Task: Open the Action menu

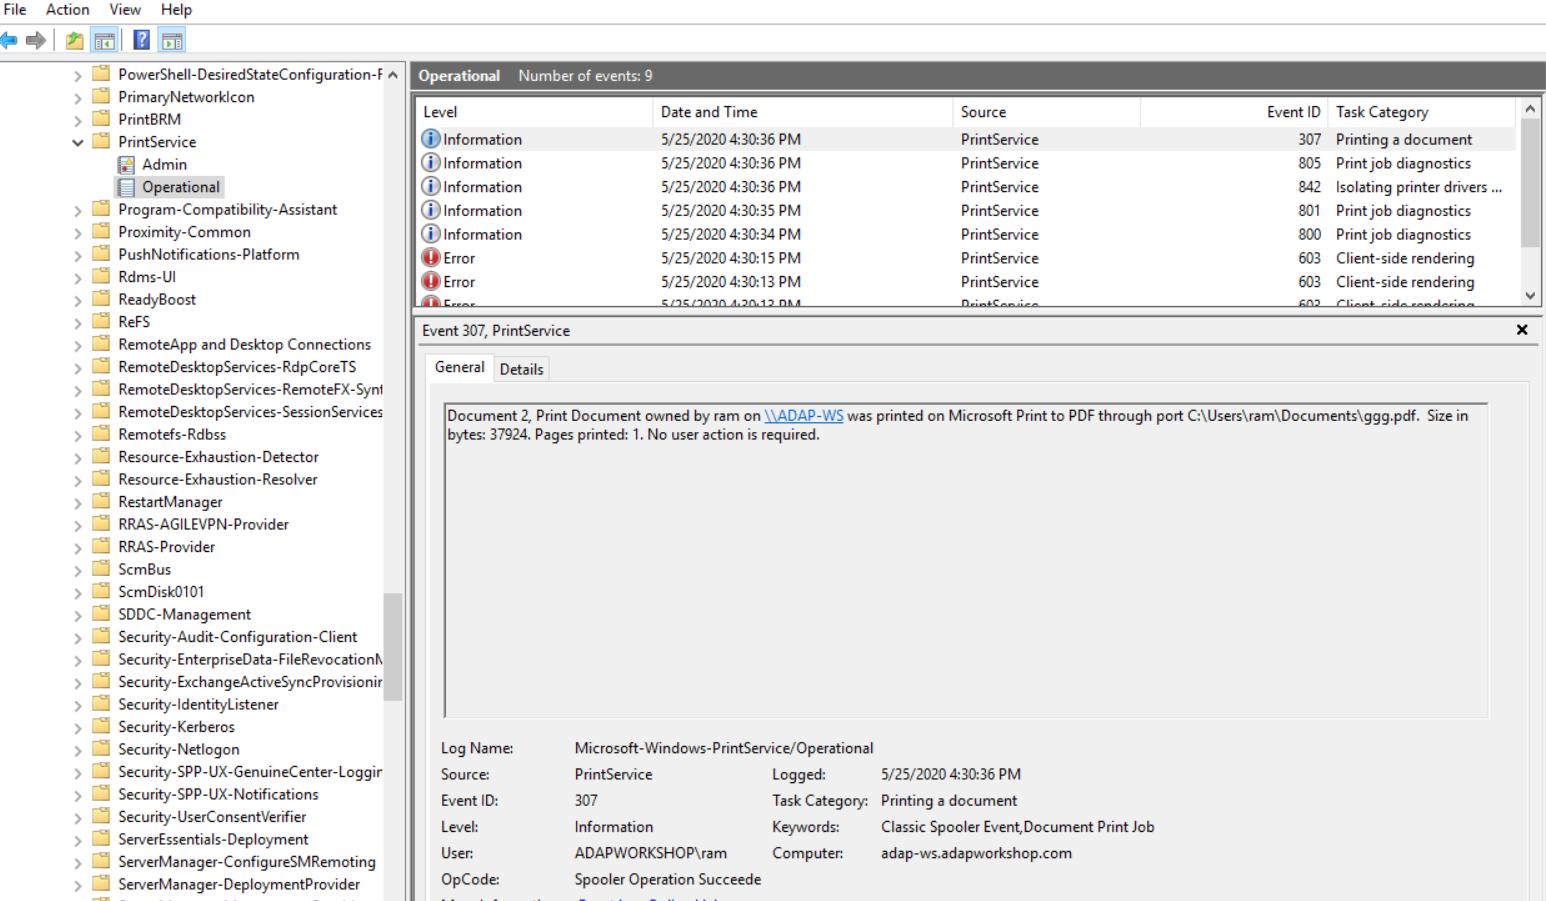Action: 66,9
